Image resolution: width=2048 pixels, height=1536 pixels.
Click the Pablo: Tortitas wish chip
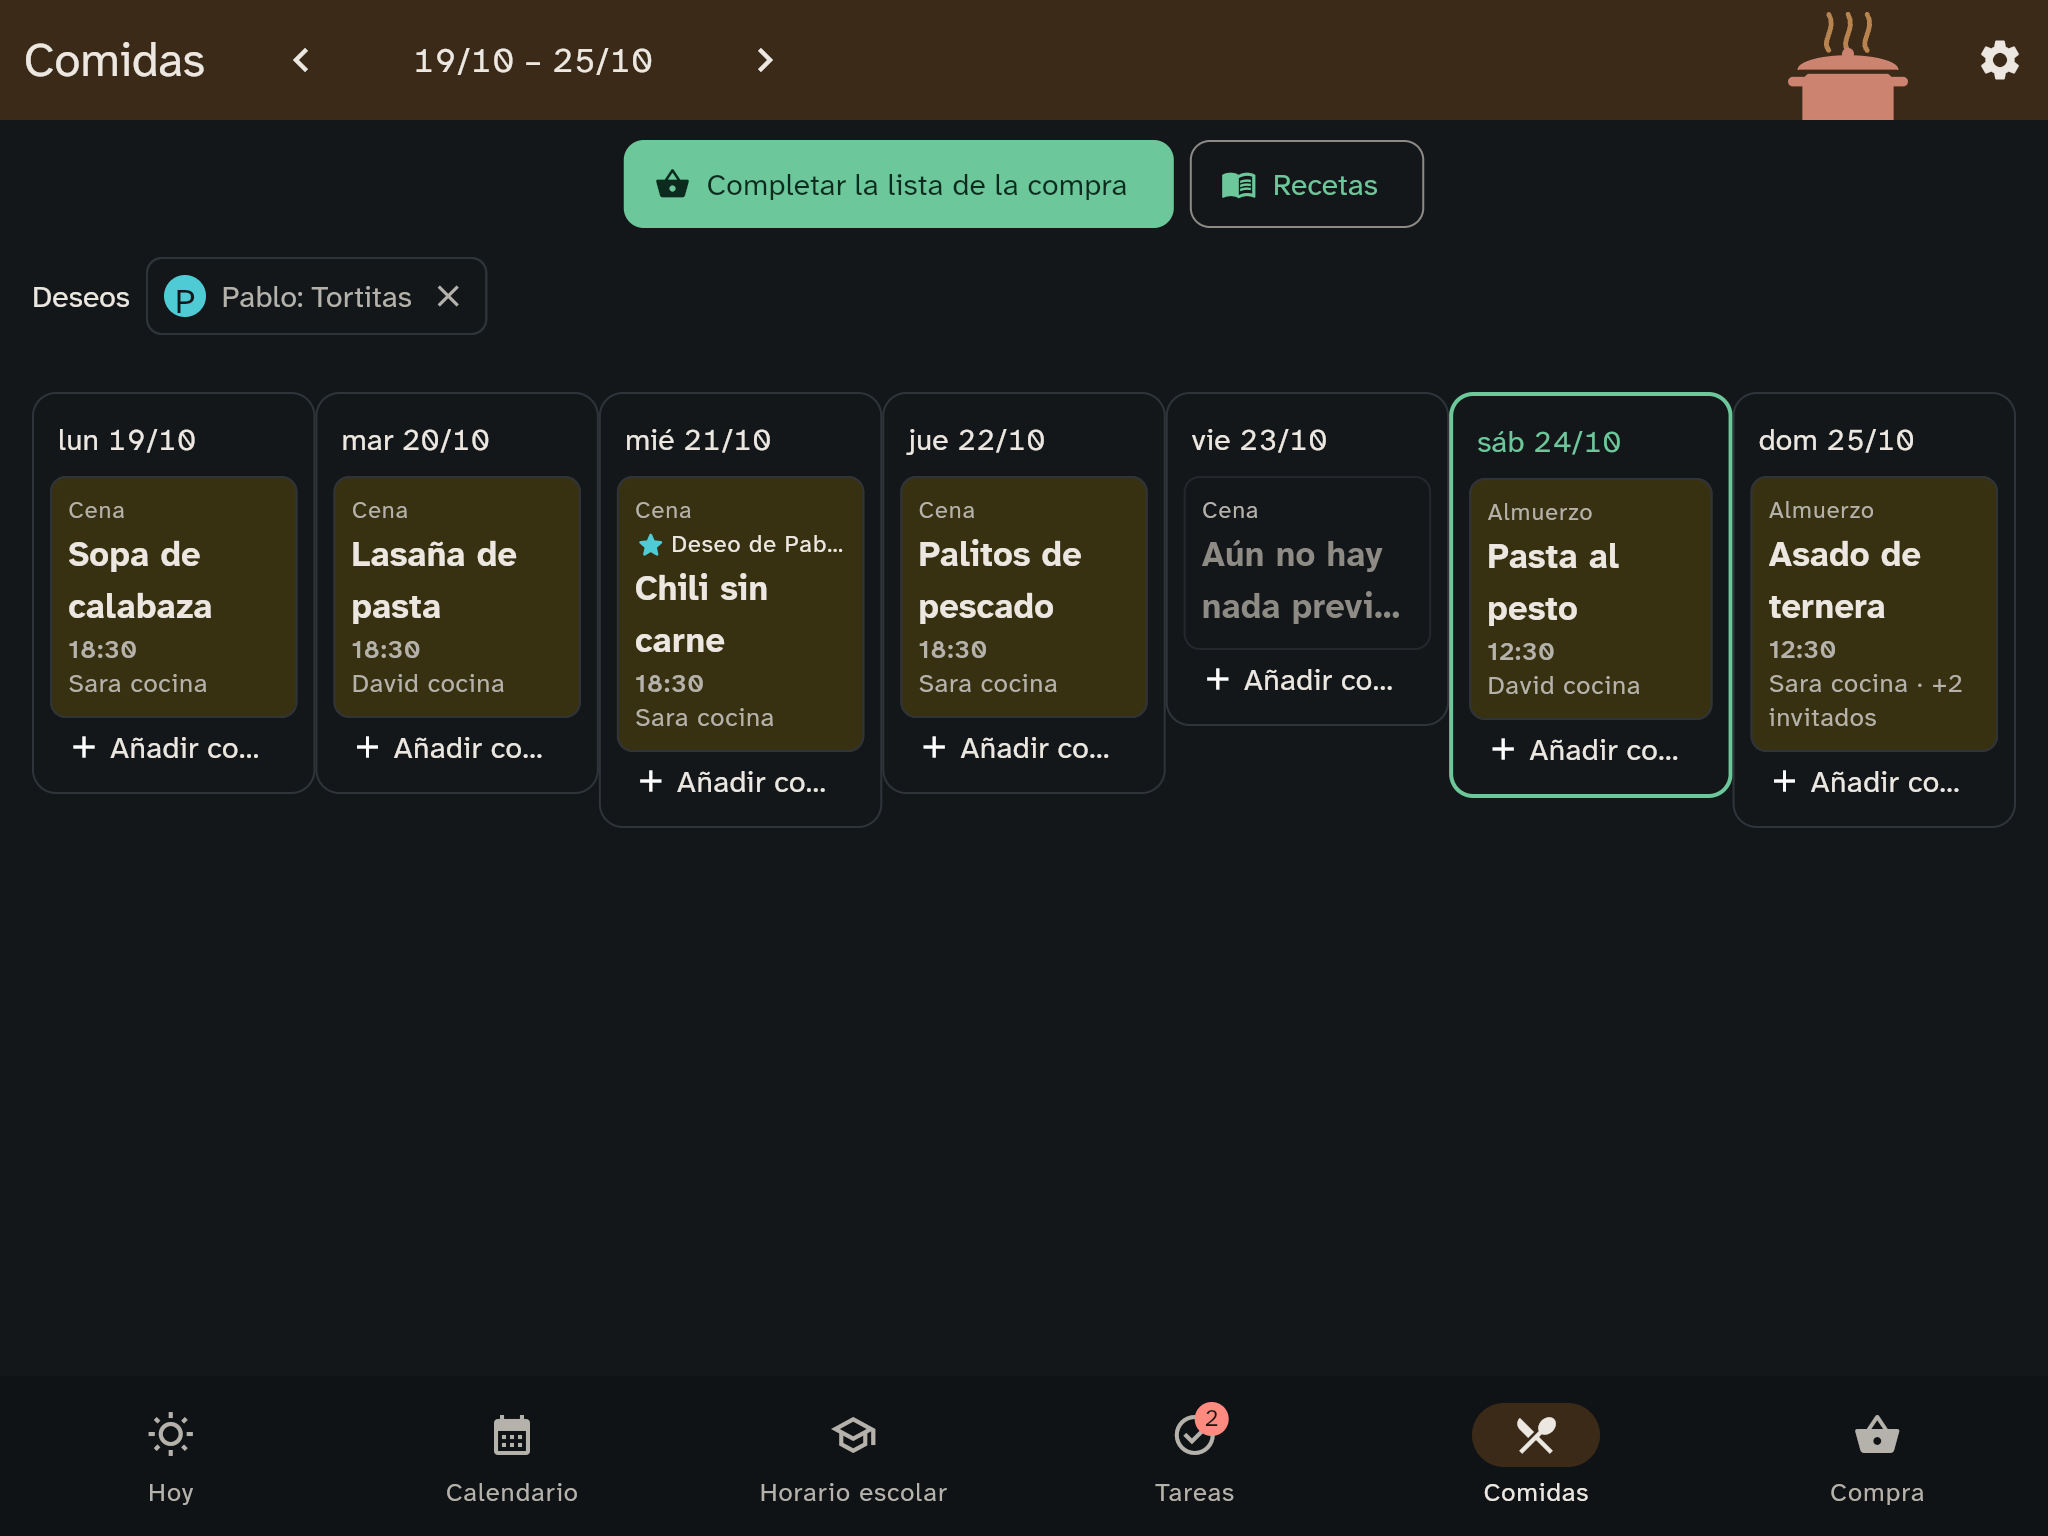tap(316, 296)
